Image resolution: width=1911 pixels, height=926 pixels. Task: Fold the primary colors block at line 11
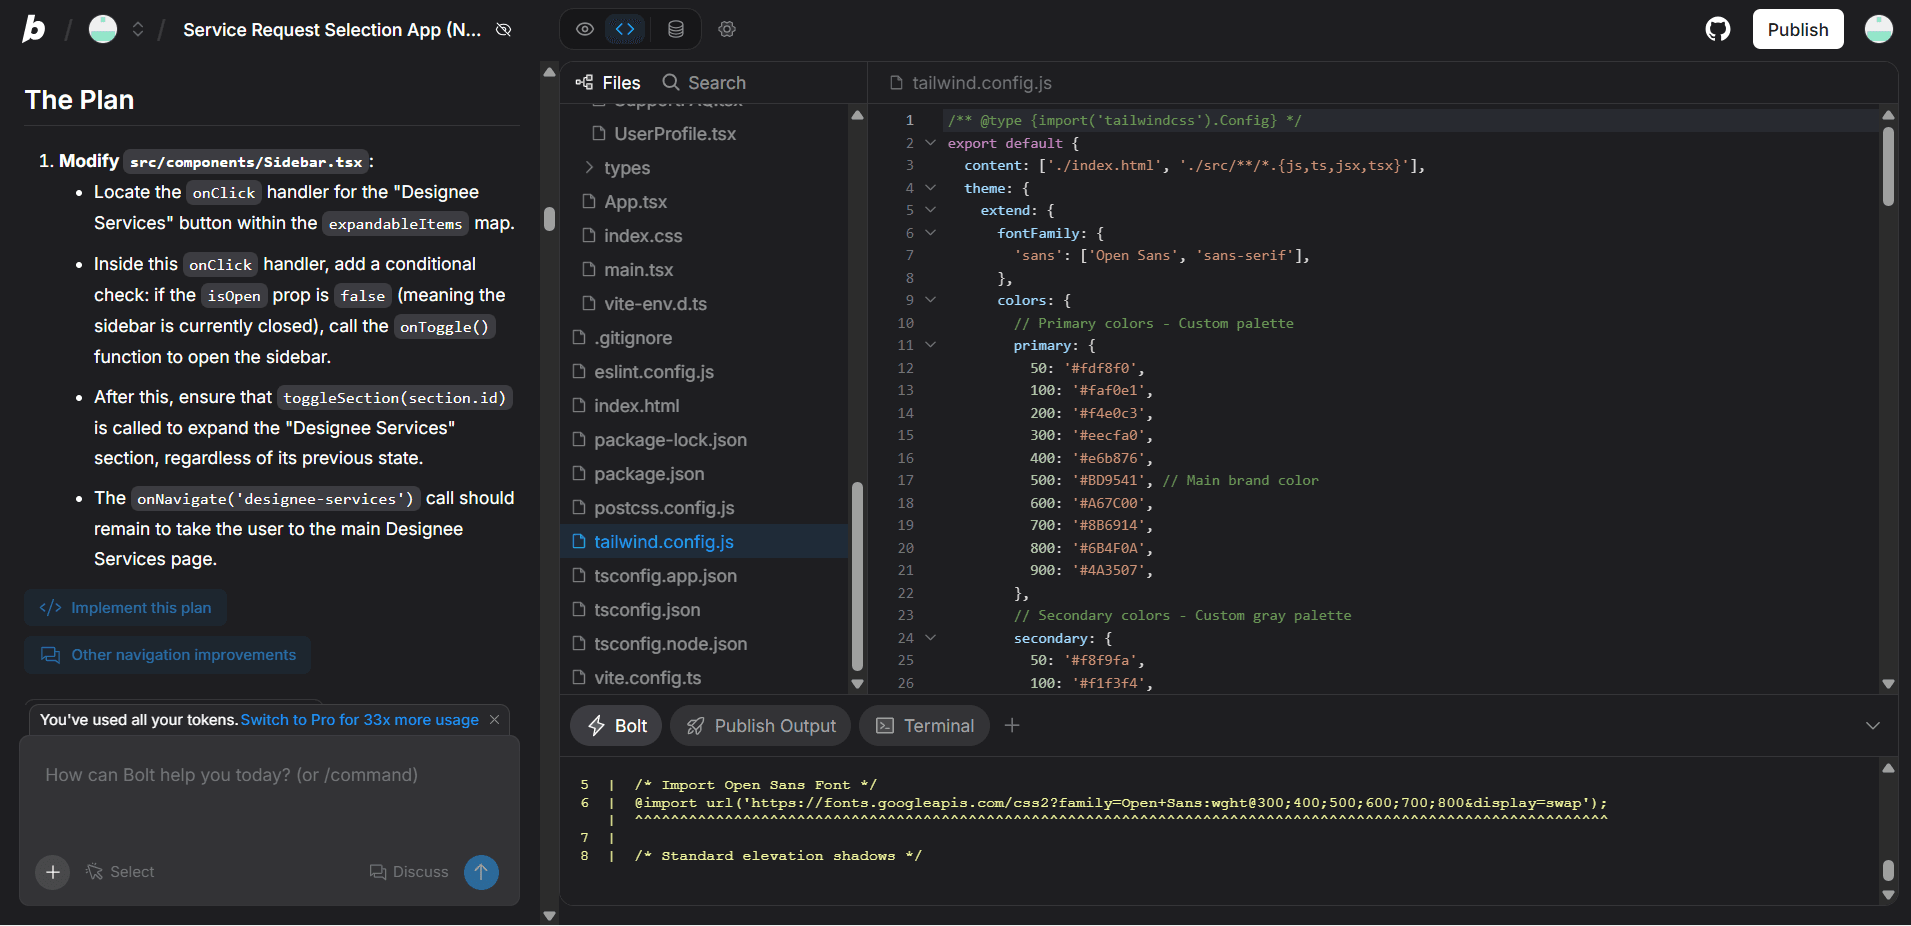930,345
